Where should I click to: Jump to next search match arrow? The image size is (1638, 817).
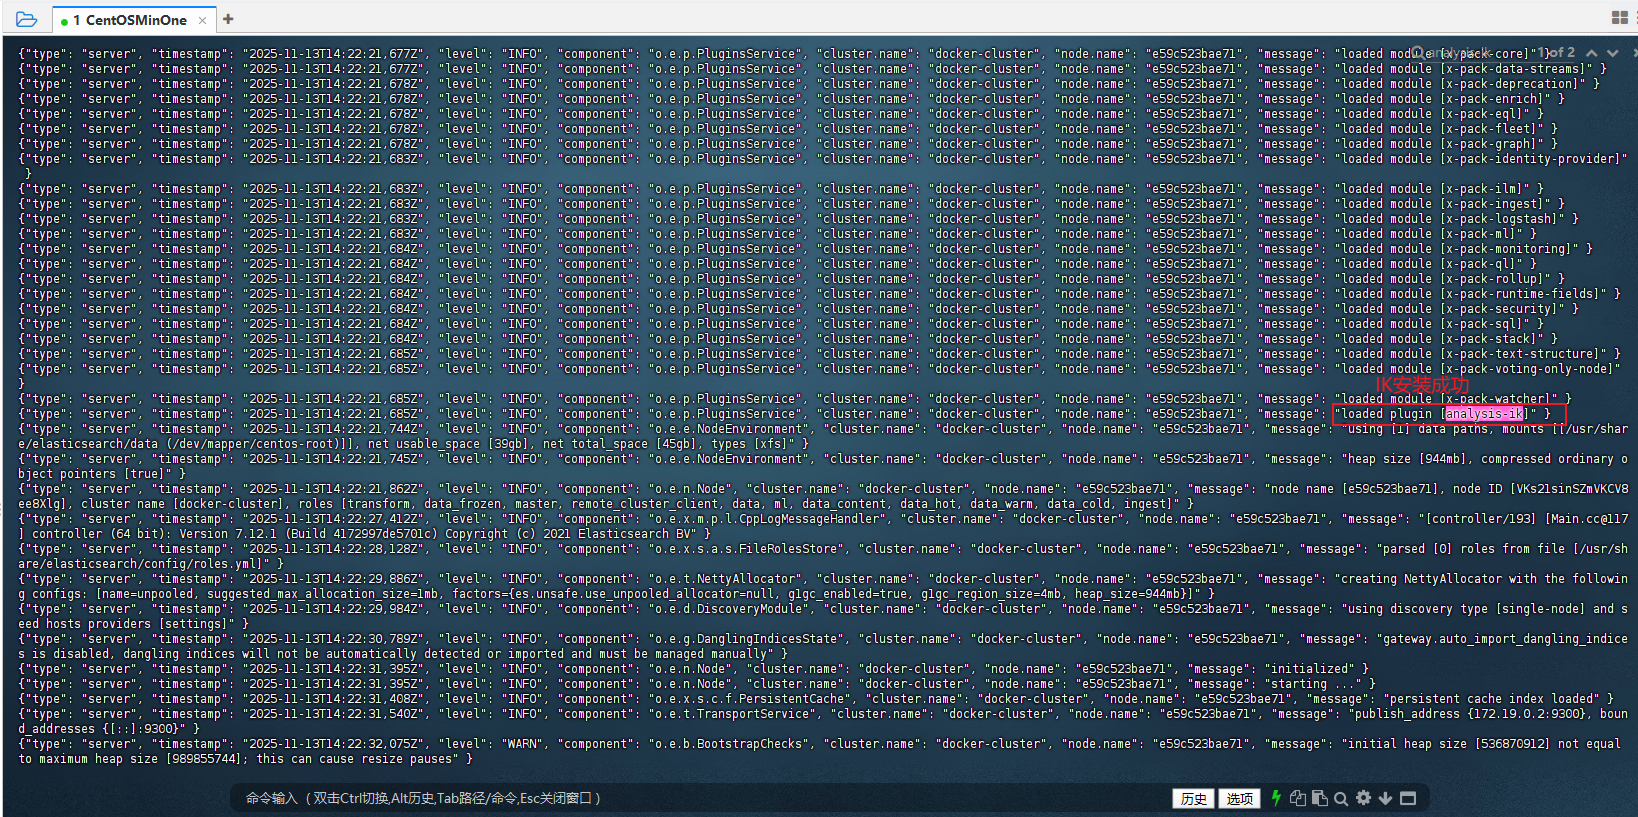(x=1612, y=53)
